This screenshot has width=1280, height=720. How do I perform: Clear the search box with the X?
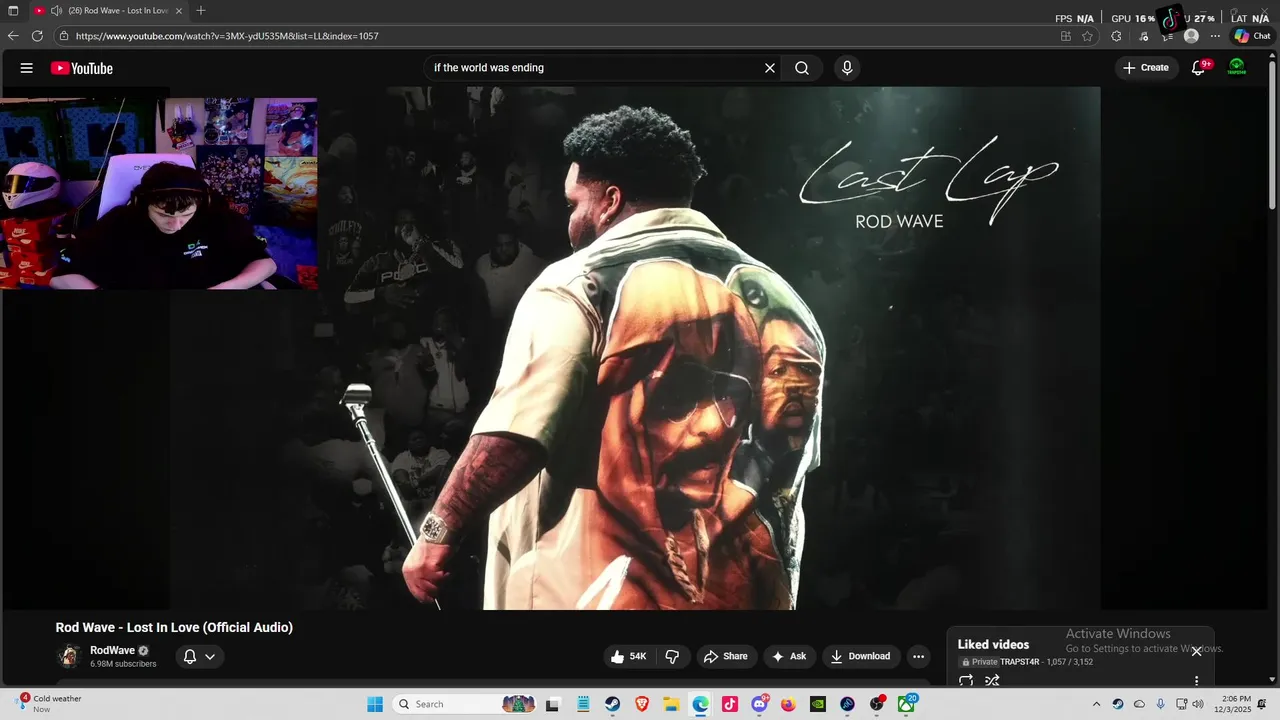click(x=770, y=68)
